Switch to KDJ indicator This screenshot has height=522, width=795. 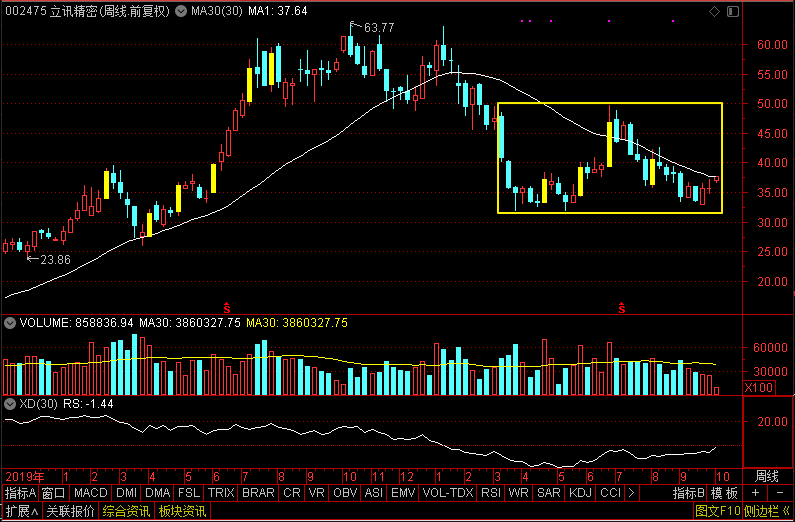coord(581,493)
